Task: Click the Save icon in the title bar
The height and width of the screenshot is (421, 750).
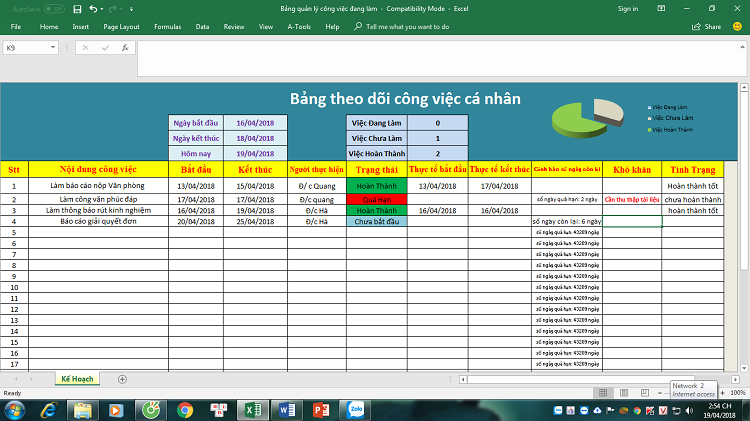Action: (77, 9)
